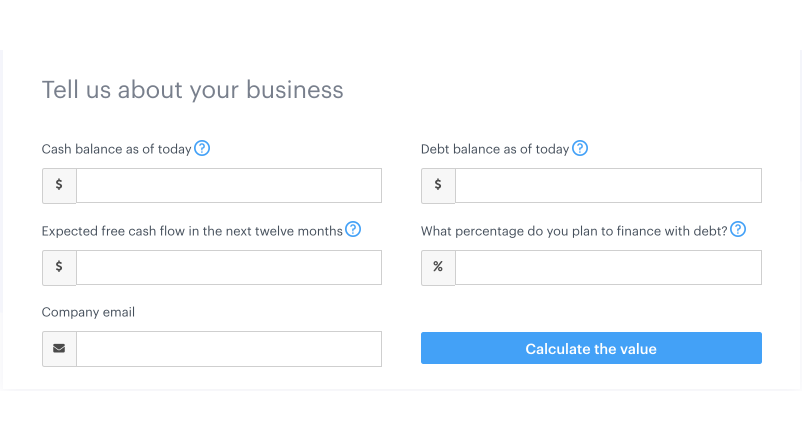This screenshot has width=802, height=441.
Task: Show help for expected free cash flow
Action: tap(353, 230)
